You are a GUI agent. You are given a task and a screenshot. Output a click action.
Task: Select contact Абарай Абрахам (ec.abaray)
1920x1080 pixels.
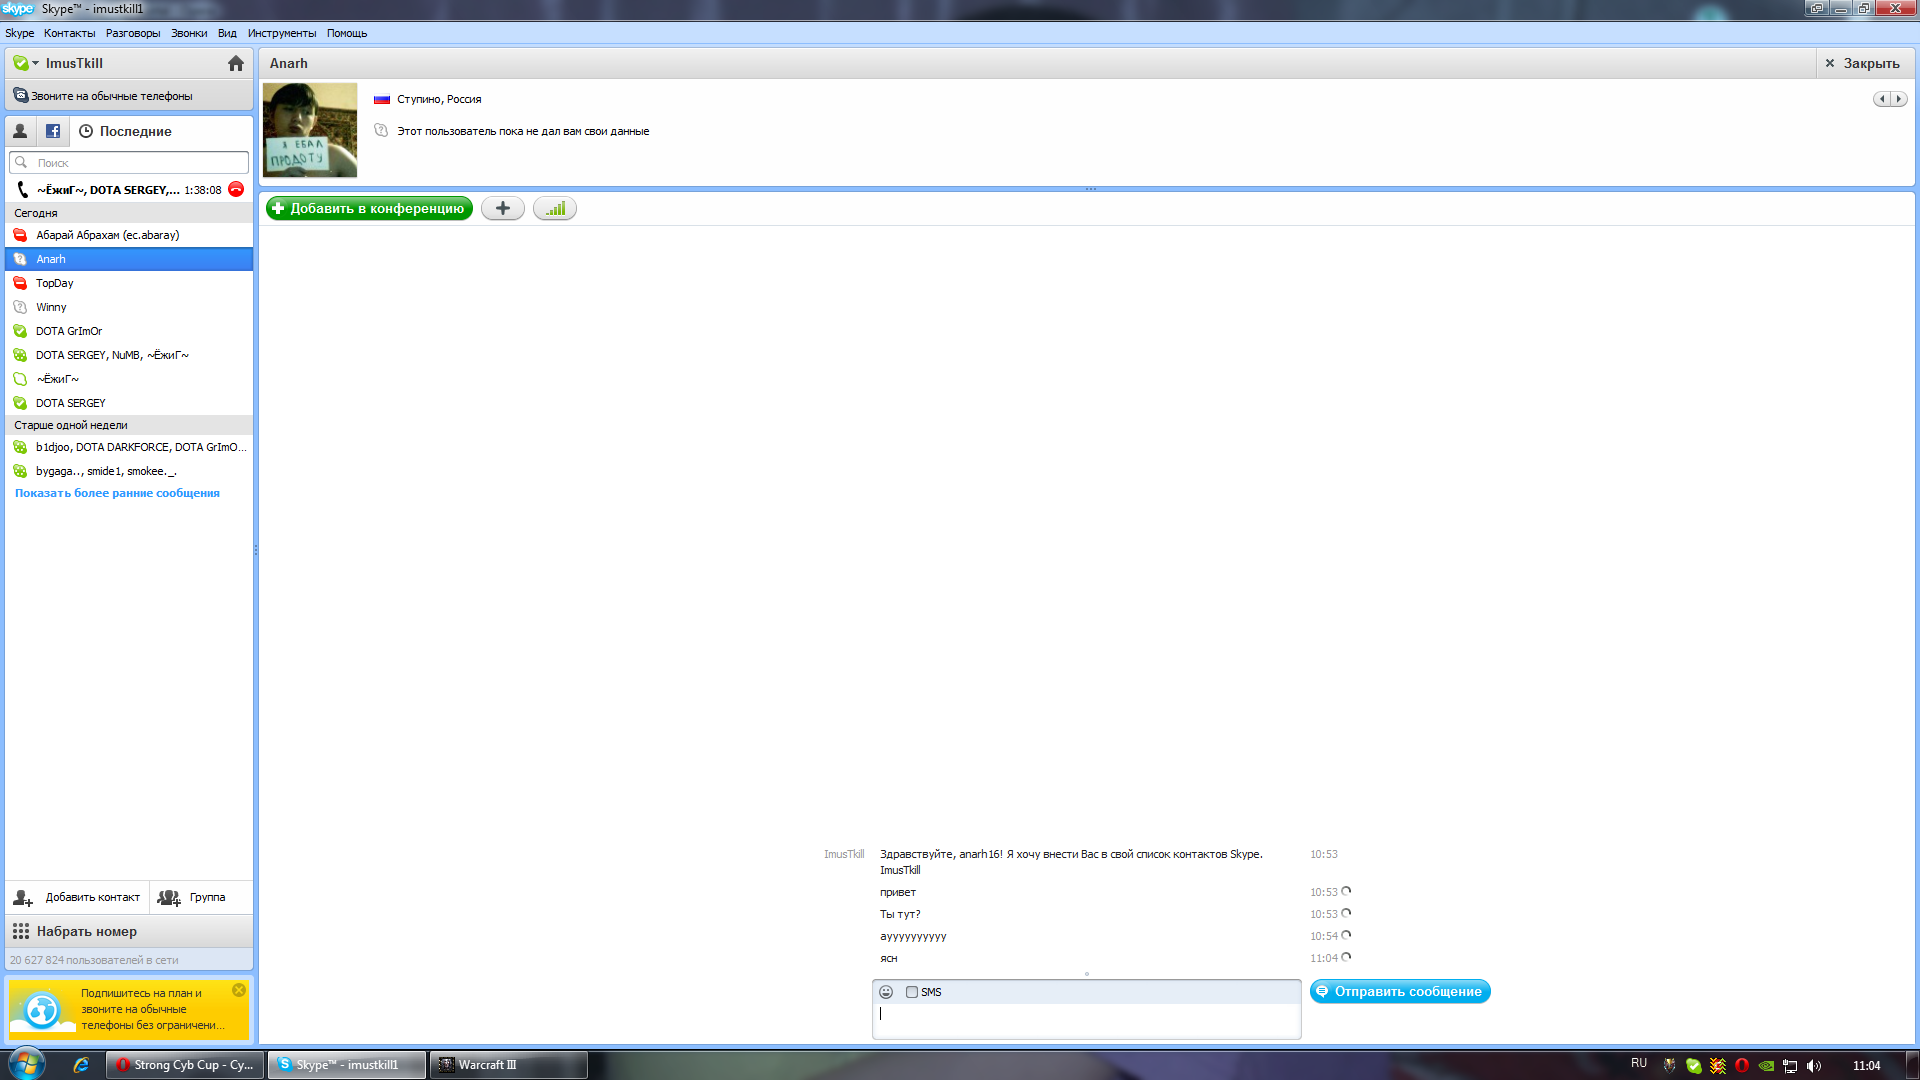coord(129,235)
